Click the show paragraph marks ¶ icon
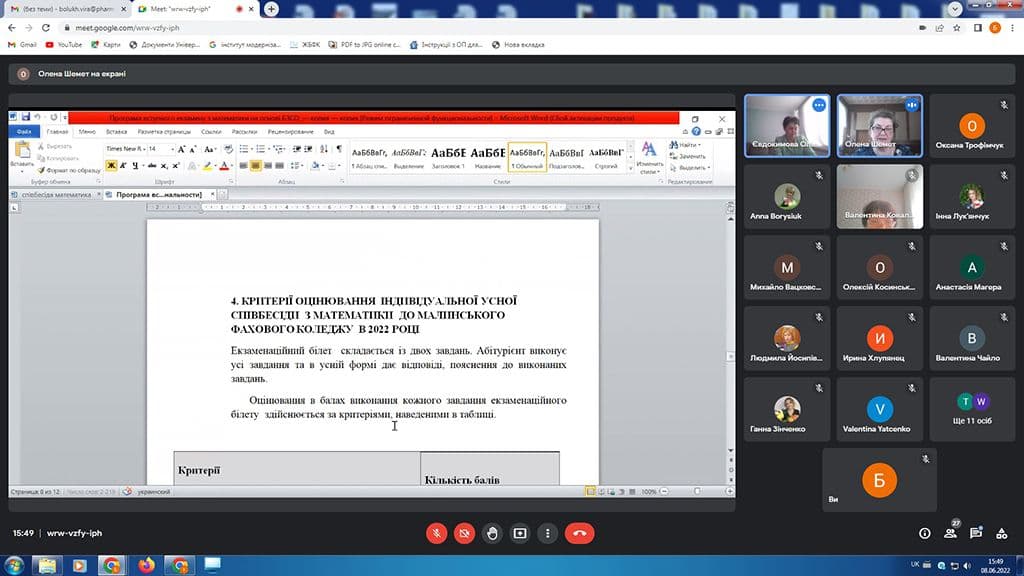 coord(338,150)
